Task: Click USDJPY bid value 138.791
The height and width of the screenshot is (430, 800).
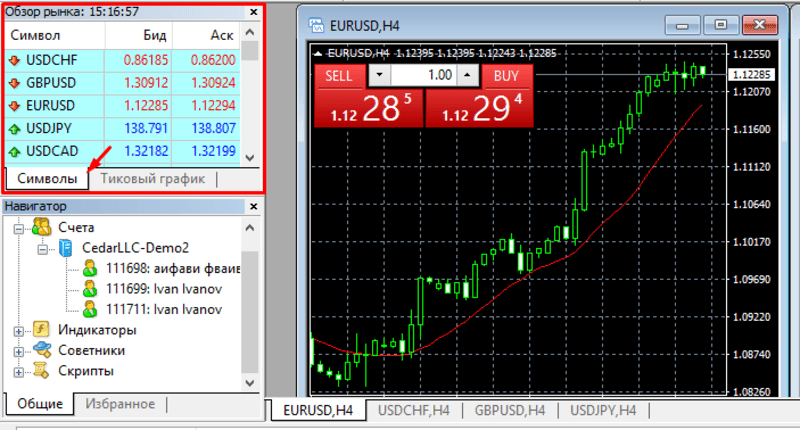Action: [146, 128]
